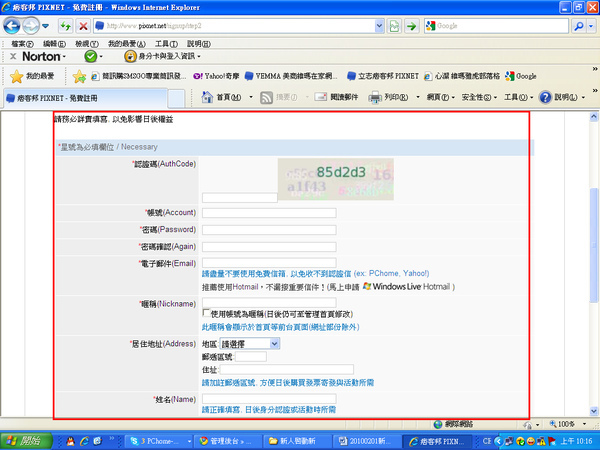
Task: Click the 密碼確認(Again) input field
Action: tap(269, 246)
